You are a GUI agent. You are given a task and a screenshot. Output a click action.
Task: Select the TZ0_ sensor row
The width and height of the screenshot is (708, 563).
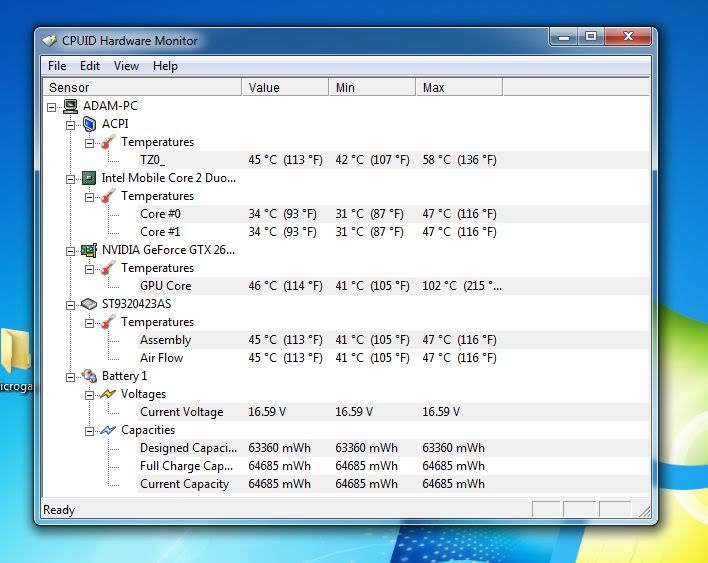click(394, 160)
